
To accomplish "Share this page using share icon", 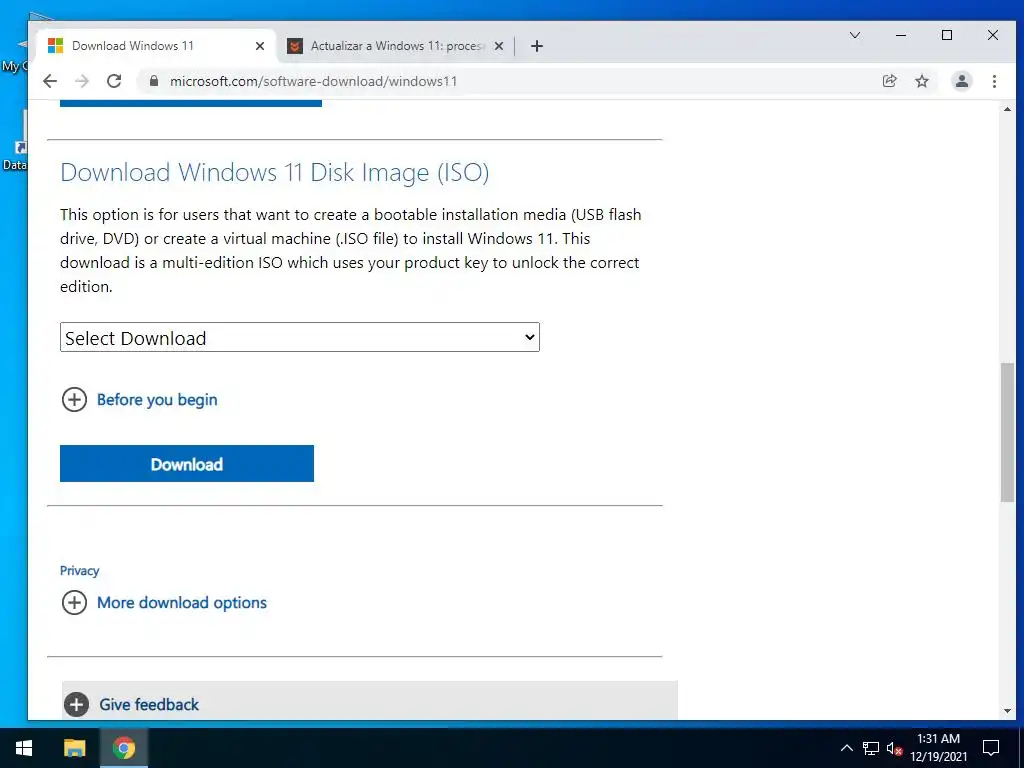I will (x=889, y=81).
